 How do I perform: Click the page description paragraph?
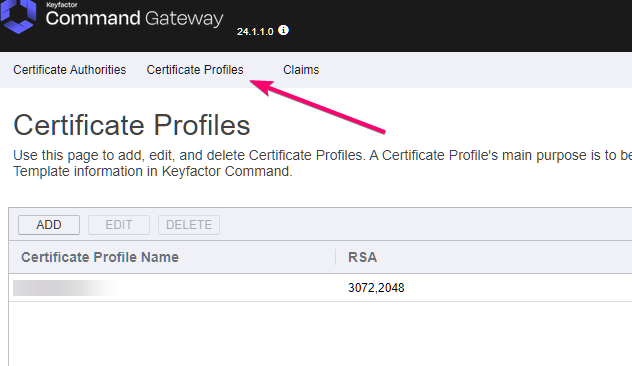click(322, 163)
